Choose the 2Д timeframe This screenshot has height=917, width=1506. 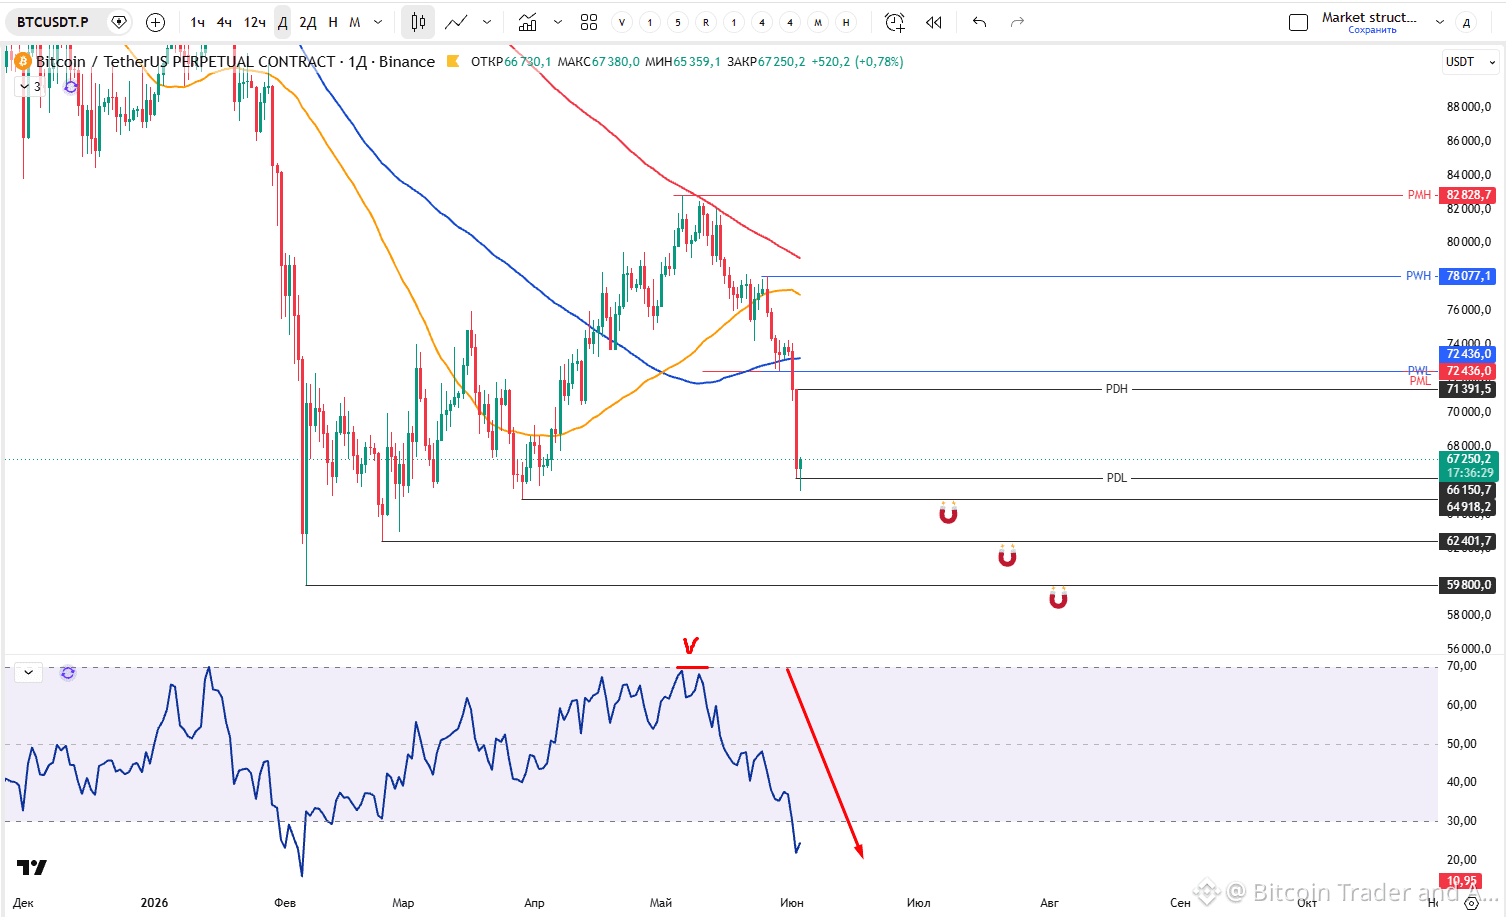(308, 22)
